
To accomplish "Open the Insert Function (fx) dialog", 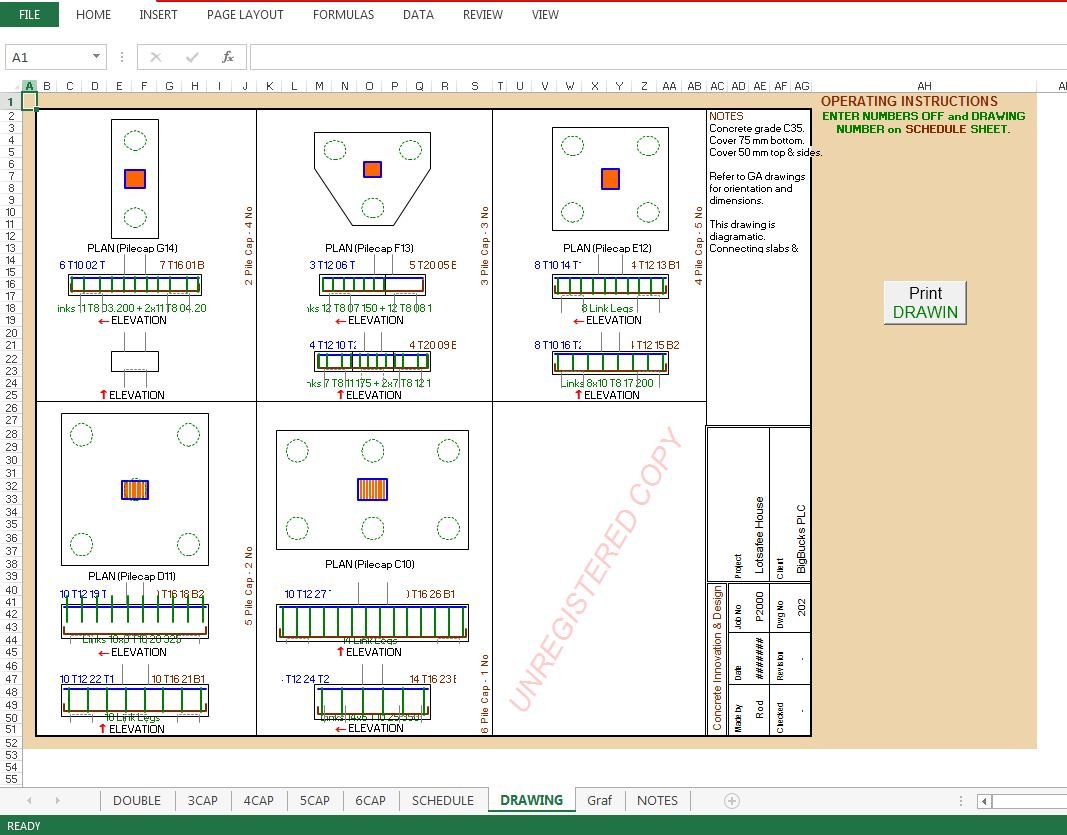I will click(x=230, y=57).
